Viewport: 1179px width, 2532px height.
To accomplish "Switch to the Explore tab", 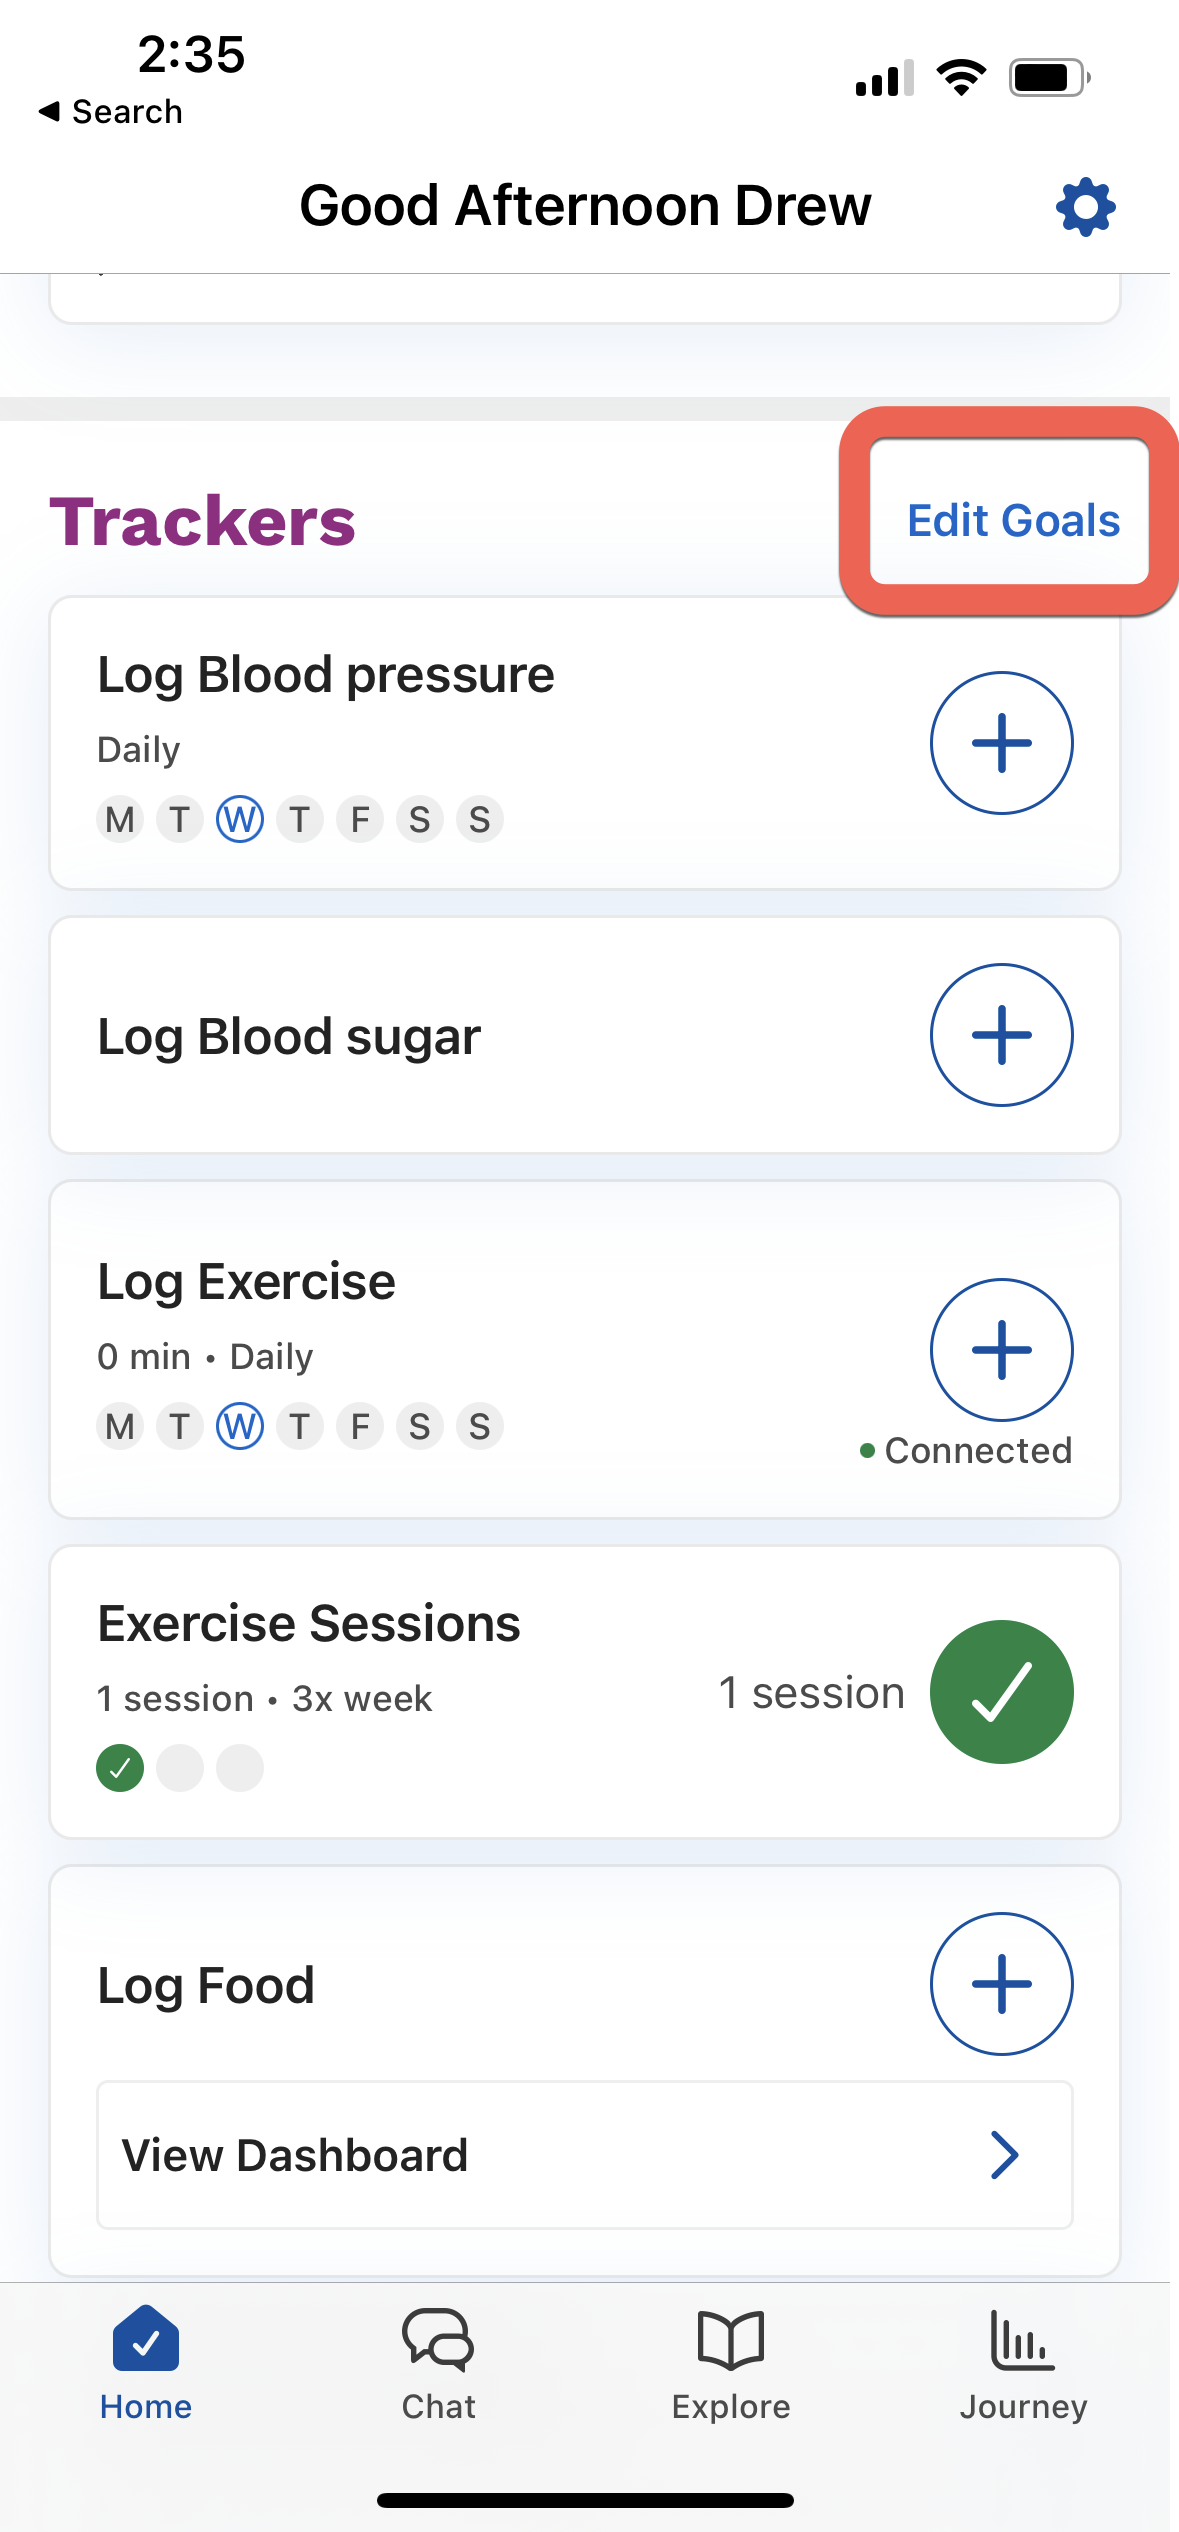I will click(x=731, y=2365).
